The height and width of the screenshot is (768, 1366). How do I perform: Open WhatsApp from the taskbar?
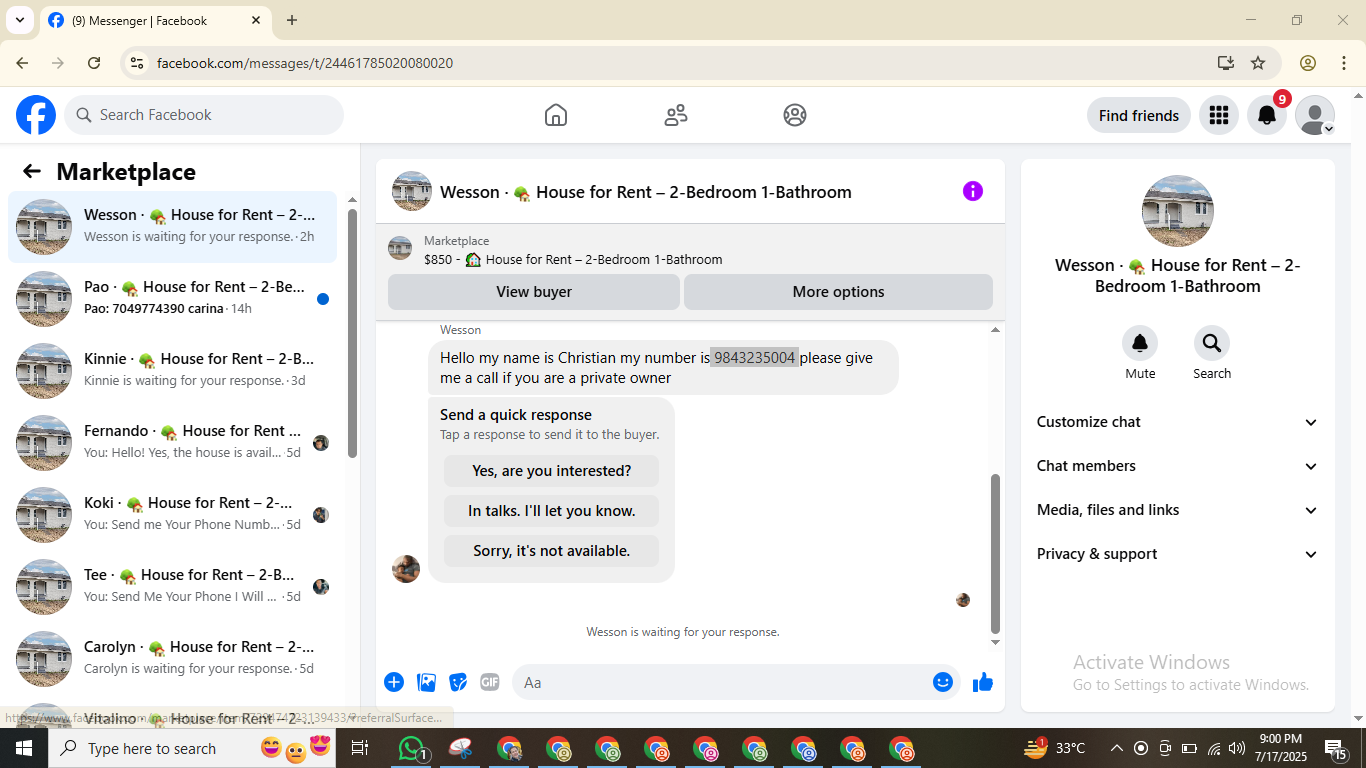412,748
